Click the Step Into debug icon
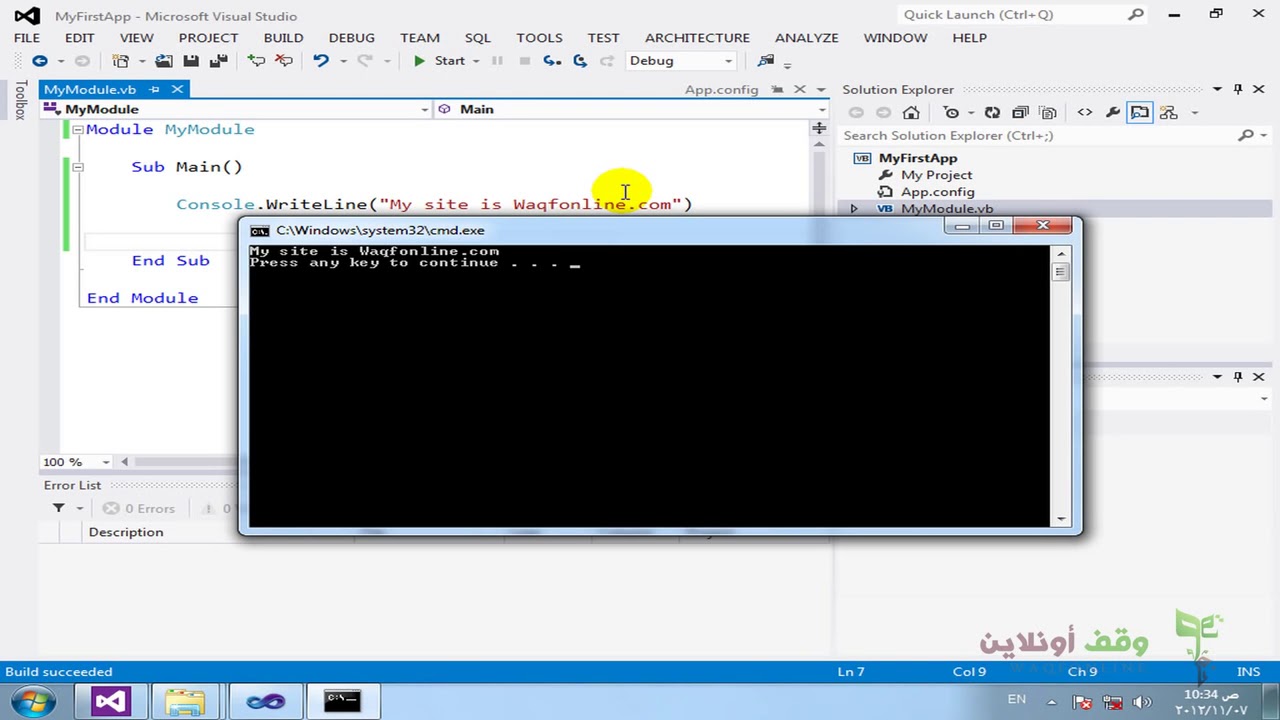1280x720 pixels. click(x=552, y=61)
